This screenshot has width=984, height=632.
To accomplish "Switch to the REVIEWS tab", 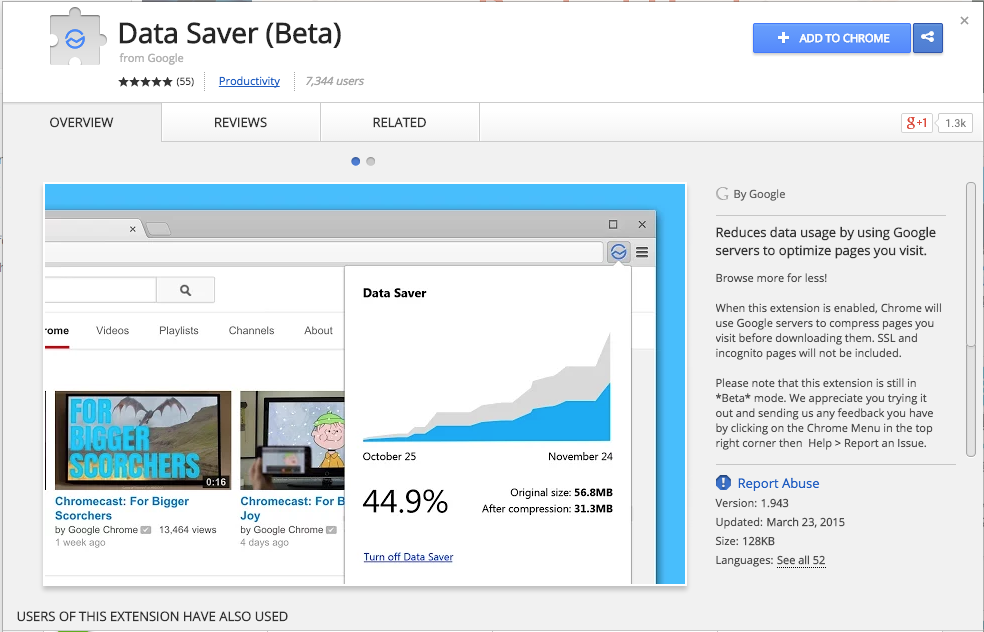I will (x=240, y=122).
